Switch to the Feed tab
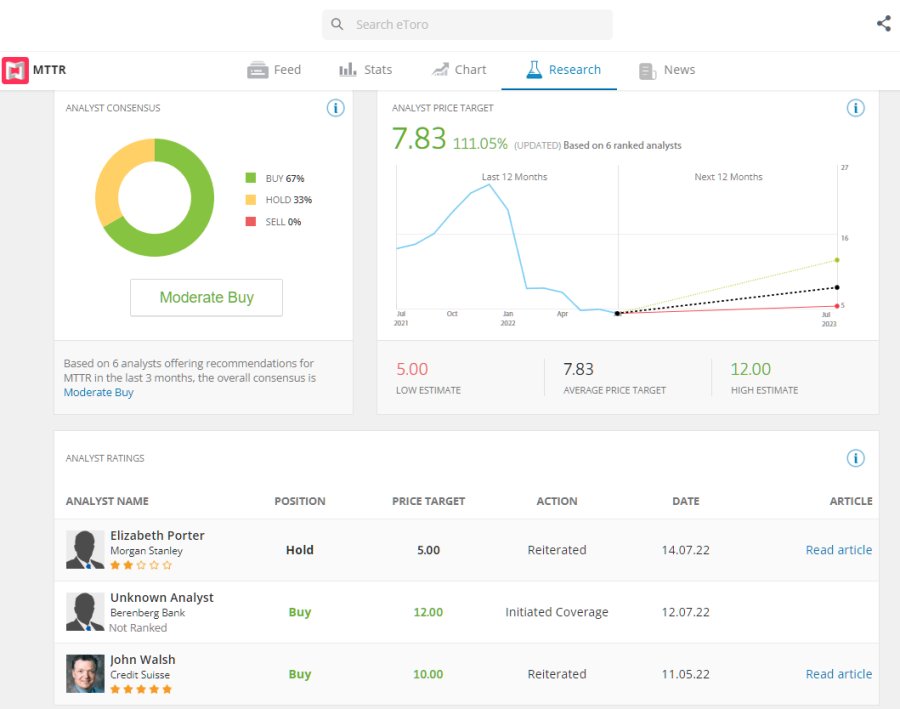This screenshot has width=900, height=709. click(274, 70)
